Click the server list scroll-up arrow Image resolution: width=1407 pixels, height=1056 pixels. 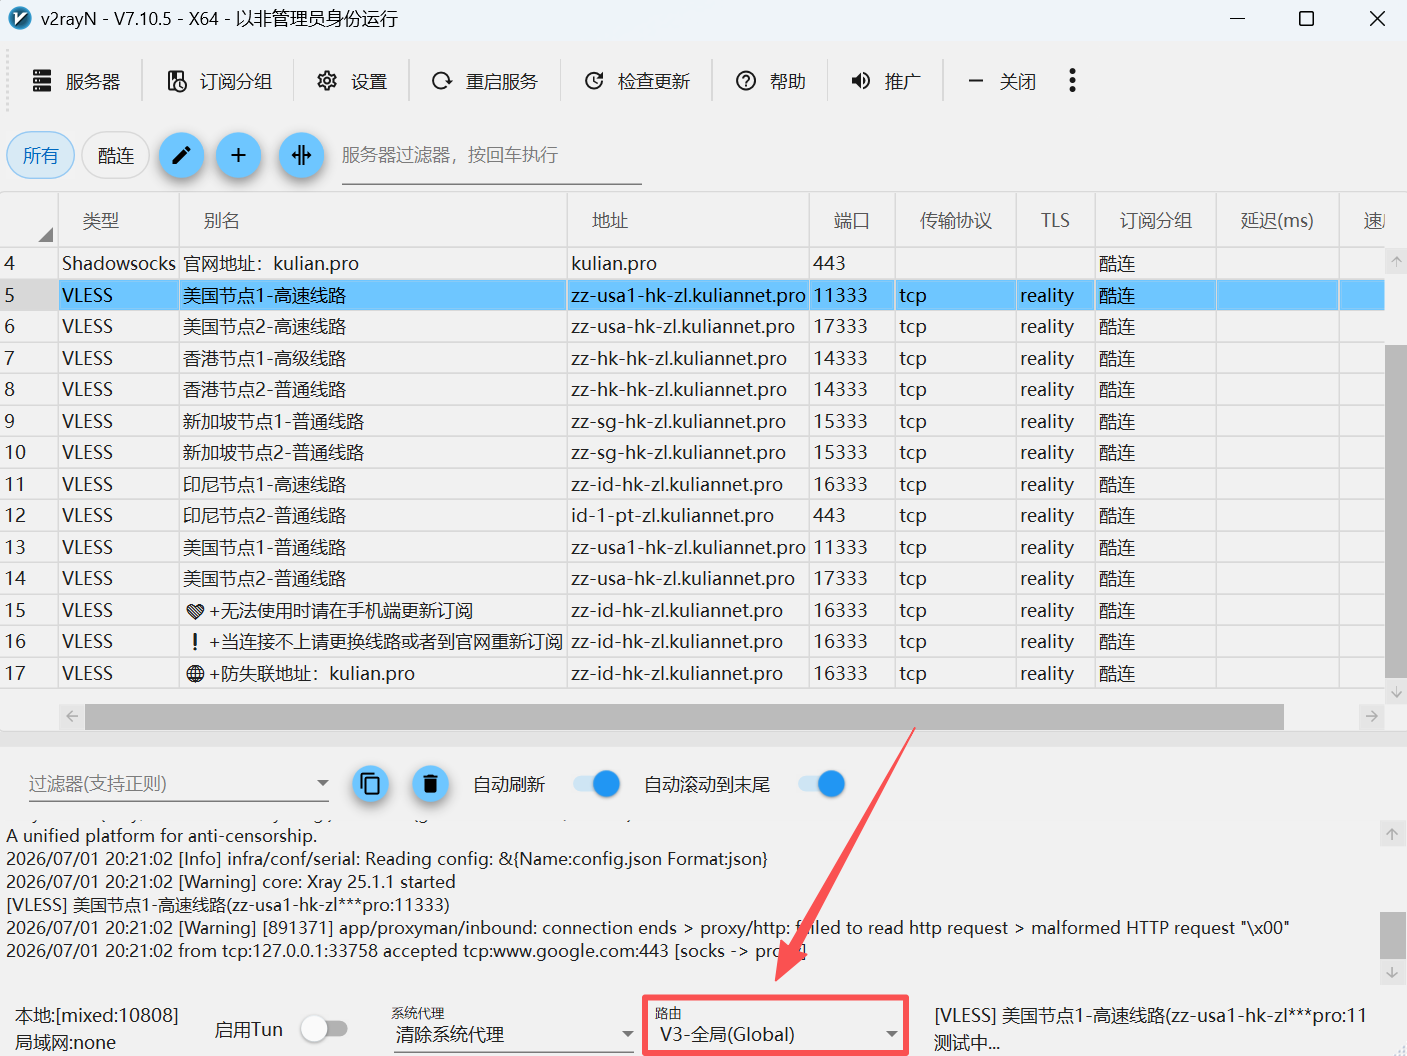pyautogui.click(x=1396, y=261)
